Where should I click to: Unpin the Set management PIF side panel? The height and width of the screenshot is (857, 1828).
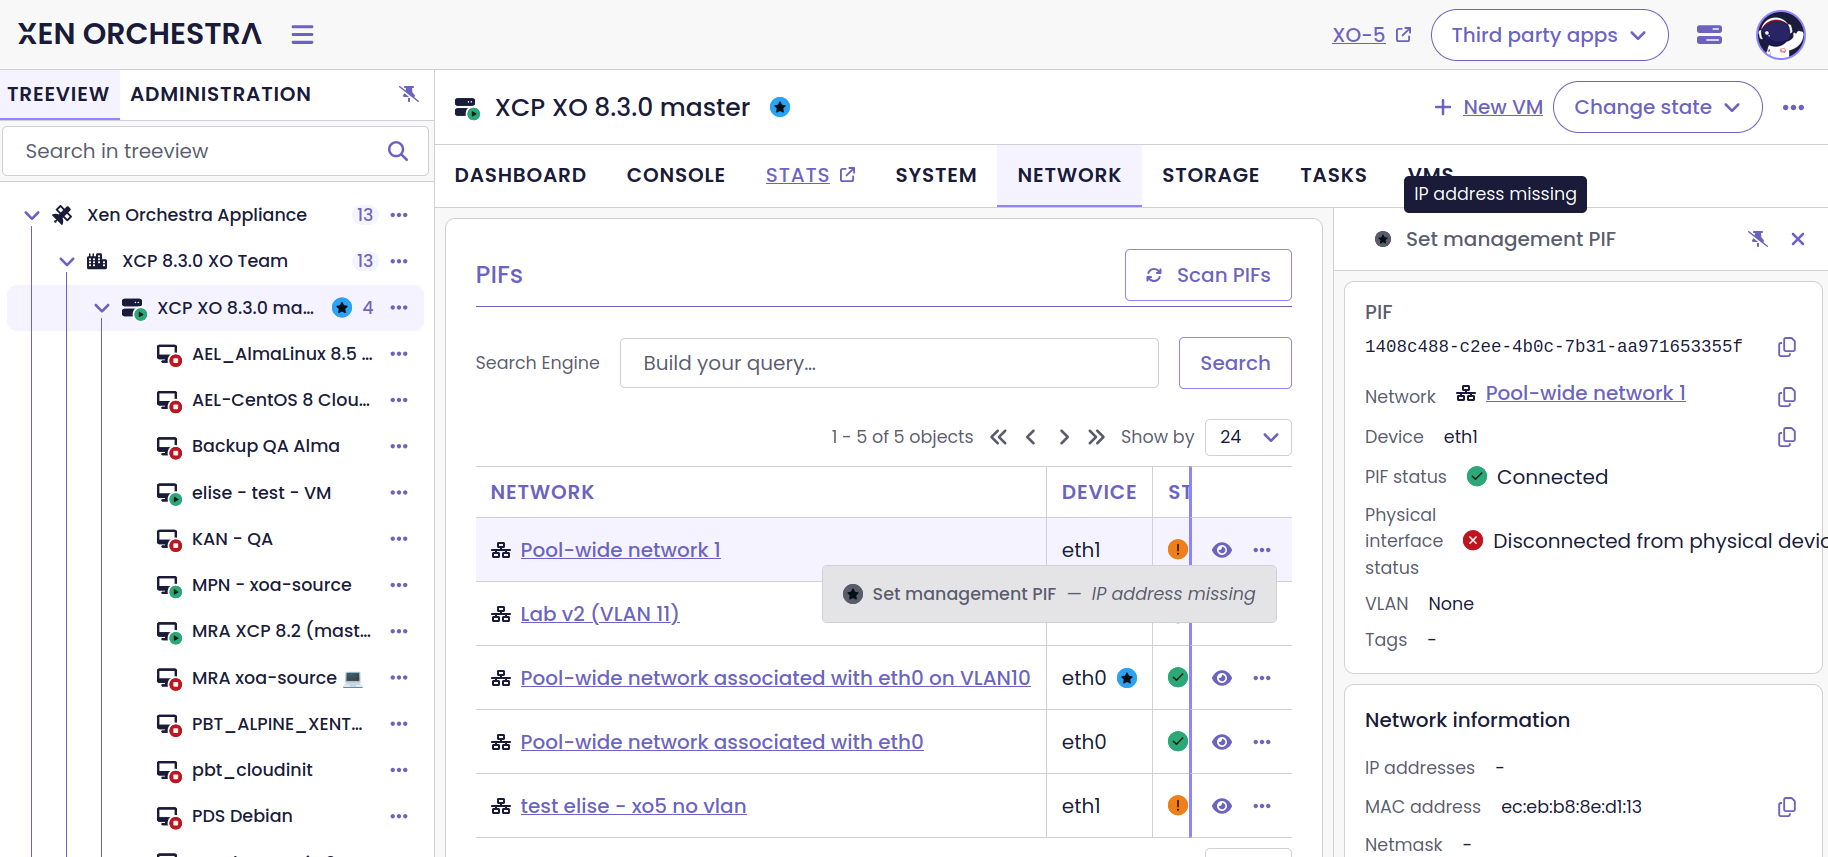[1758, 239]
